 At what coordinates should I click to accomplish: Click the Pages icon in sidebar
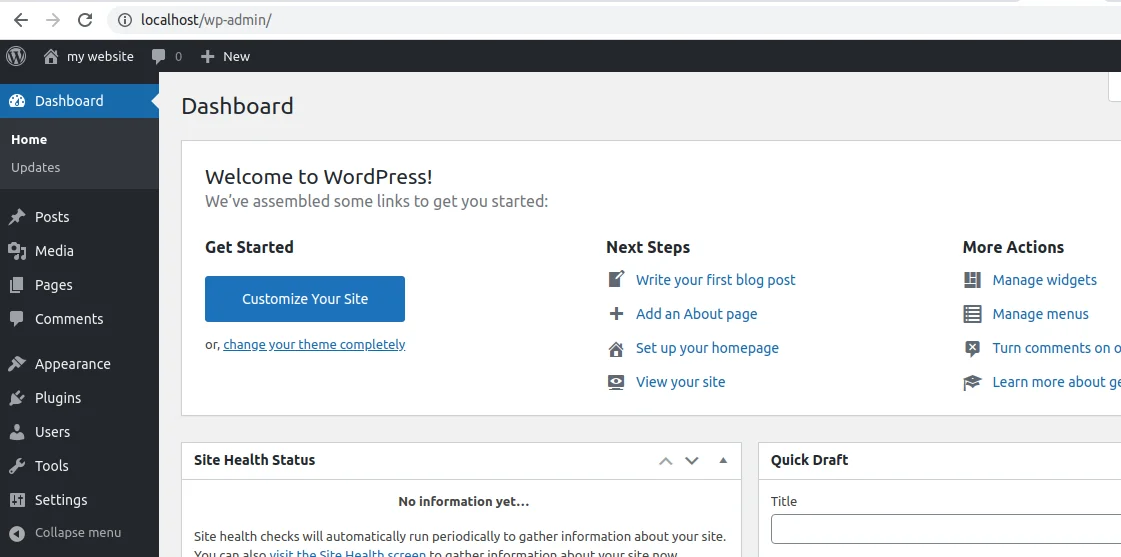17,285
